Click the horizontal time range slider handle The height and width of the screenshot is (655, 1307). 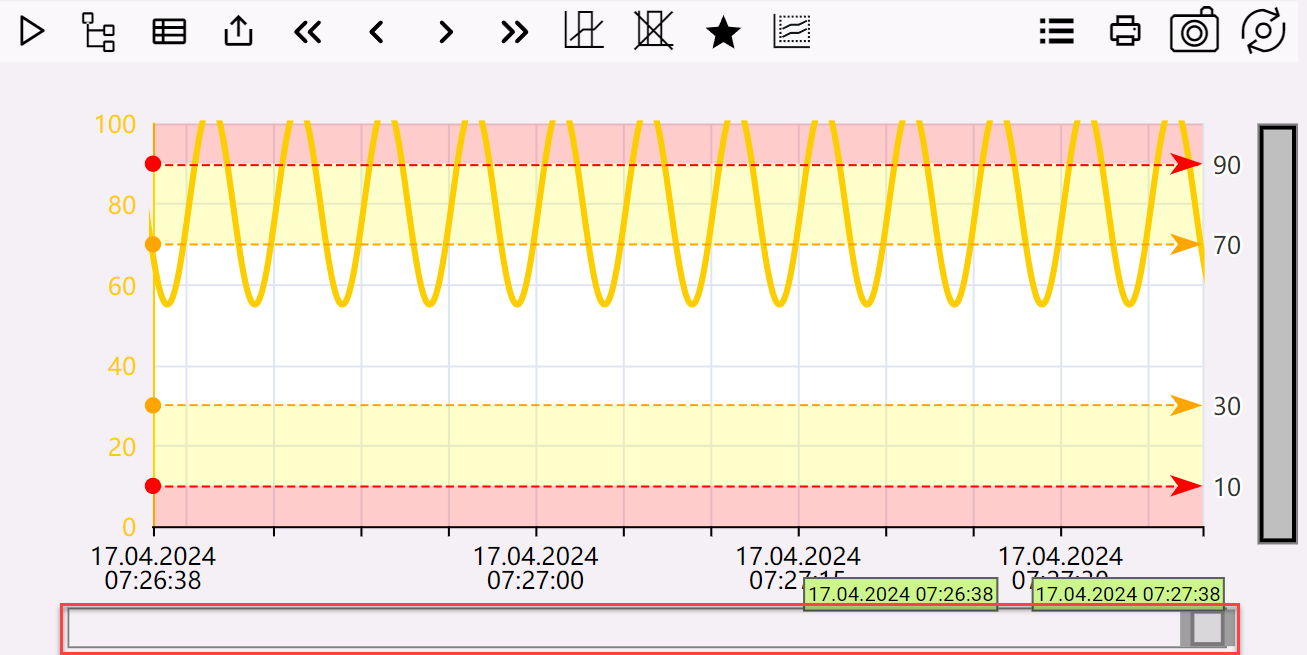[x=1208, y=628]
